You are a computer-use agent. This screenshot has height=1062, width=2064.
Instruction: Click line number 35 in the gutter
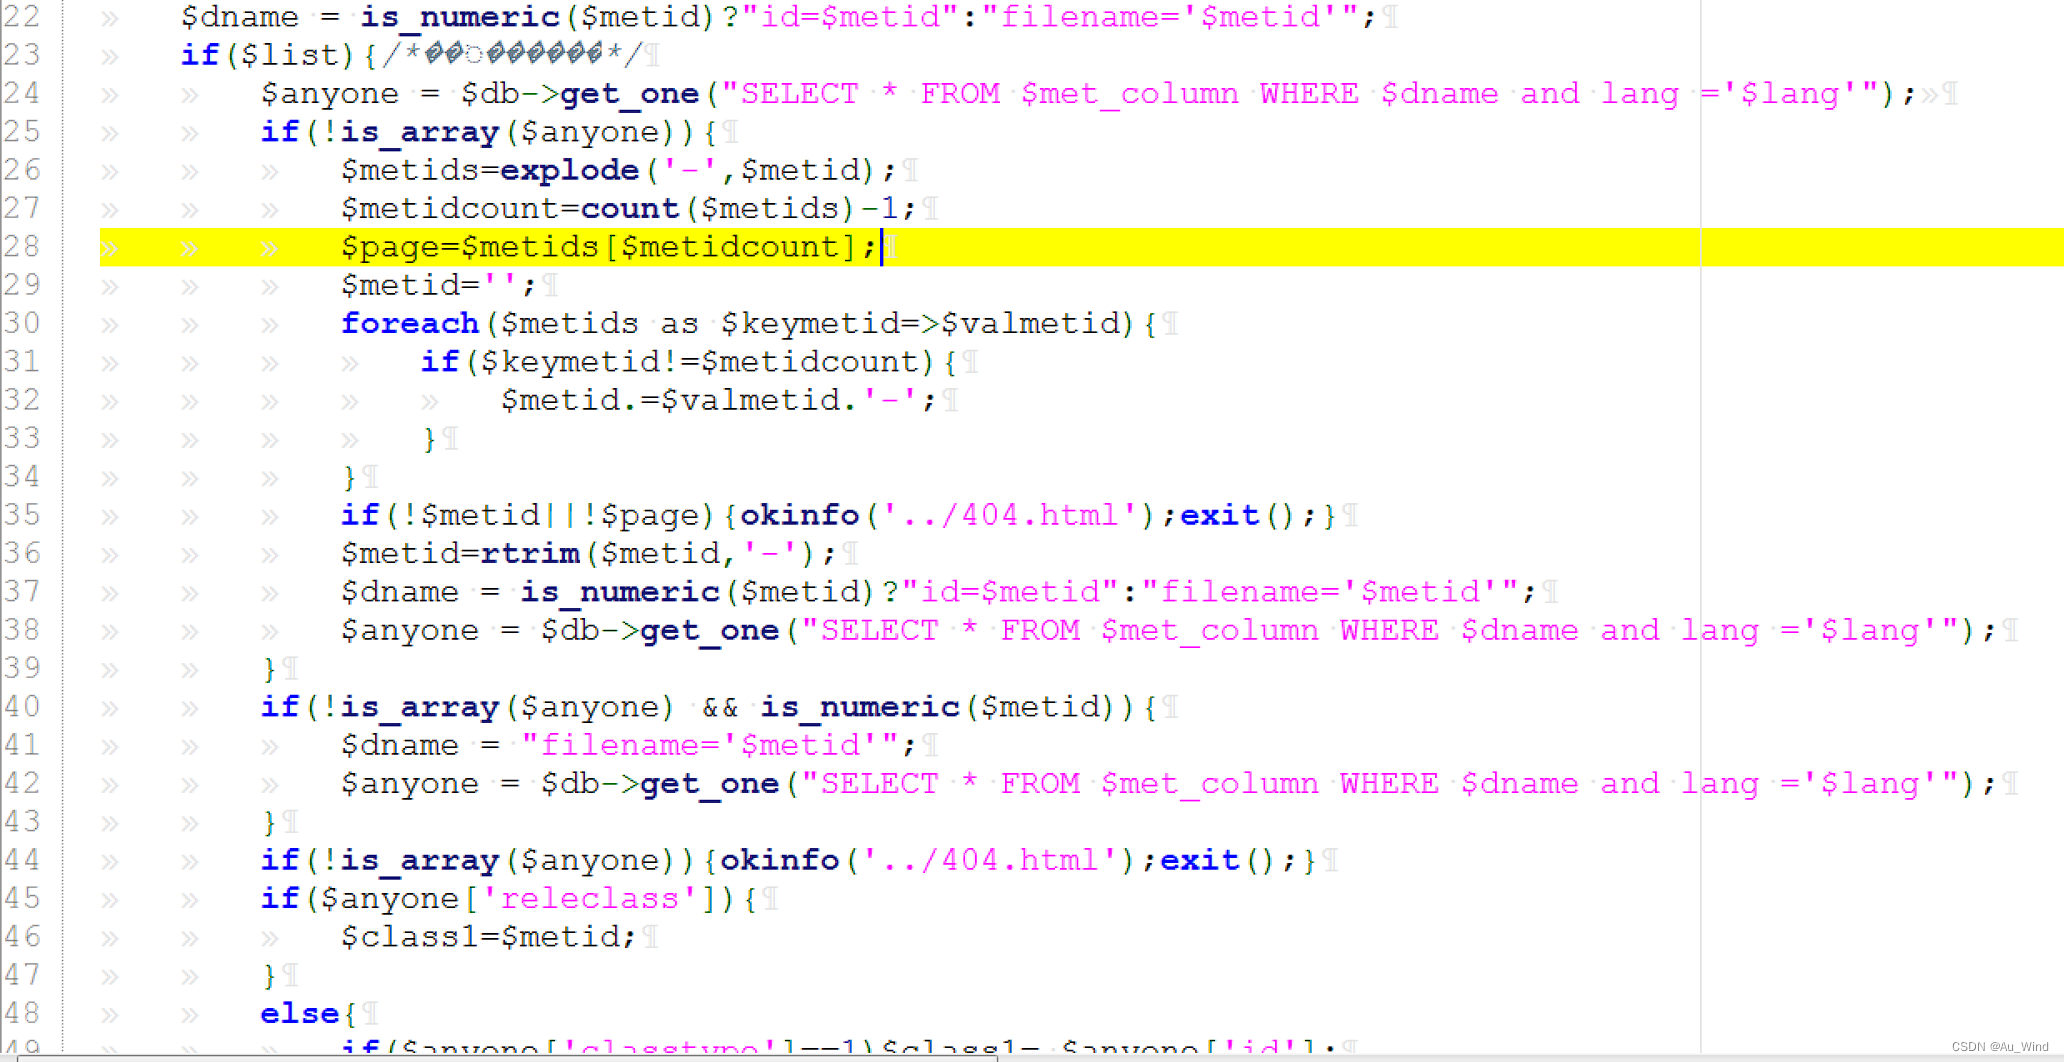coord(22,515)
